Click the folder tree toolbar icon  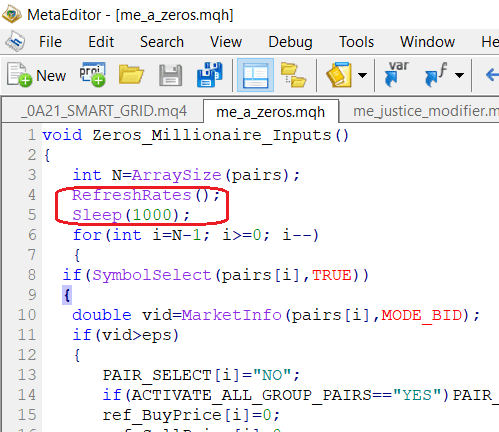coord(293,75)
